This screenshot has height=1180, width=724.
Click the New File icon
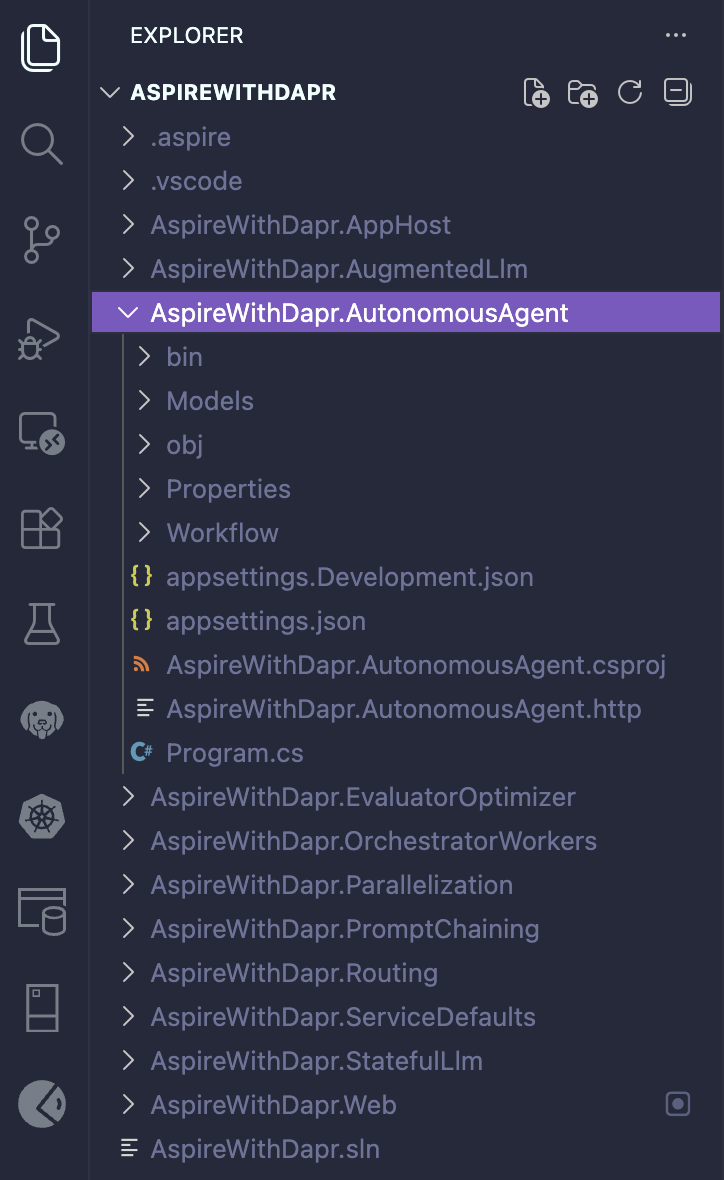(537, 93)
